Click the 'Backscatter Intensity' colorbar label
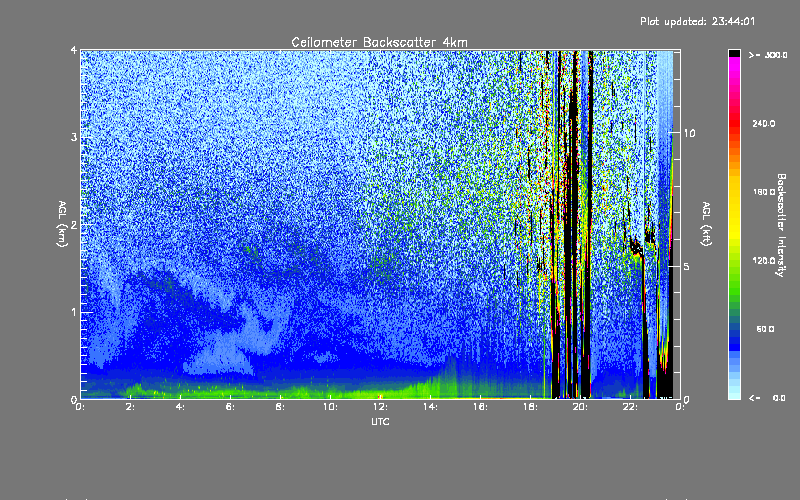Image resolution: width=800 pixels, height=500 pixels. [780, 225]
